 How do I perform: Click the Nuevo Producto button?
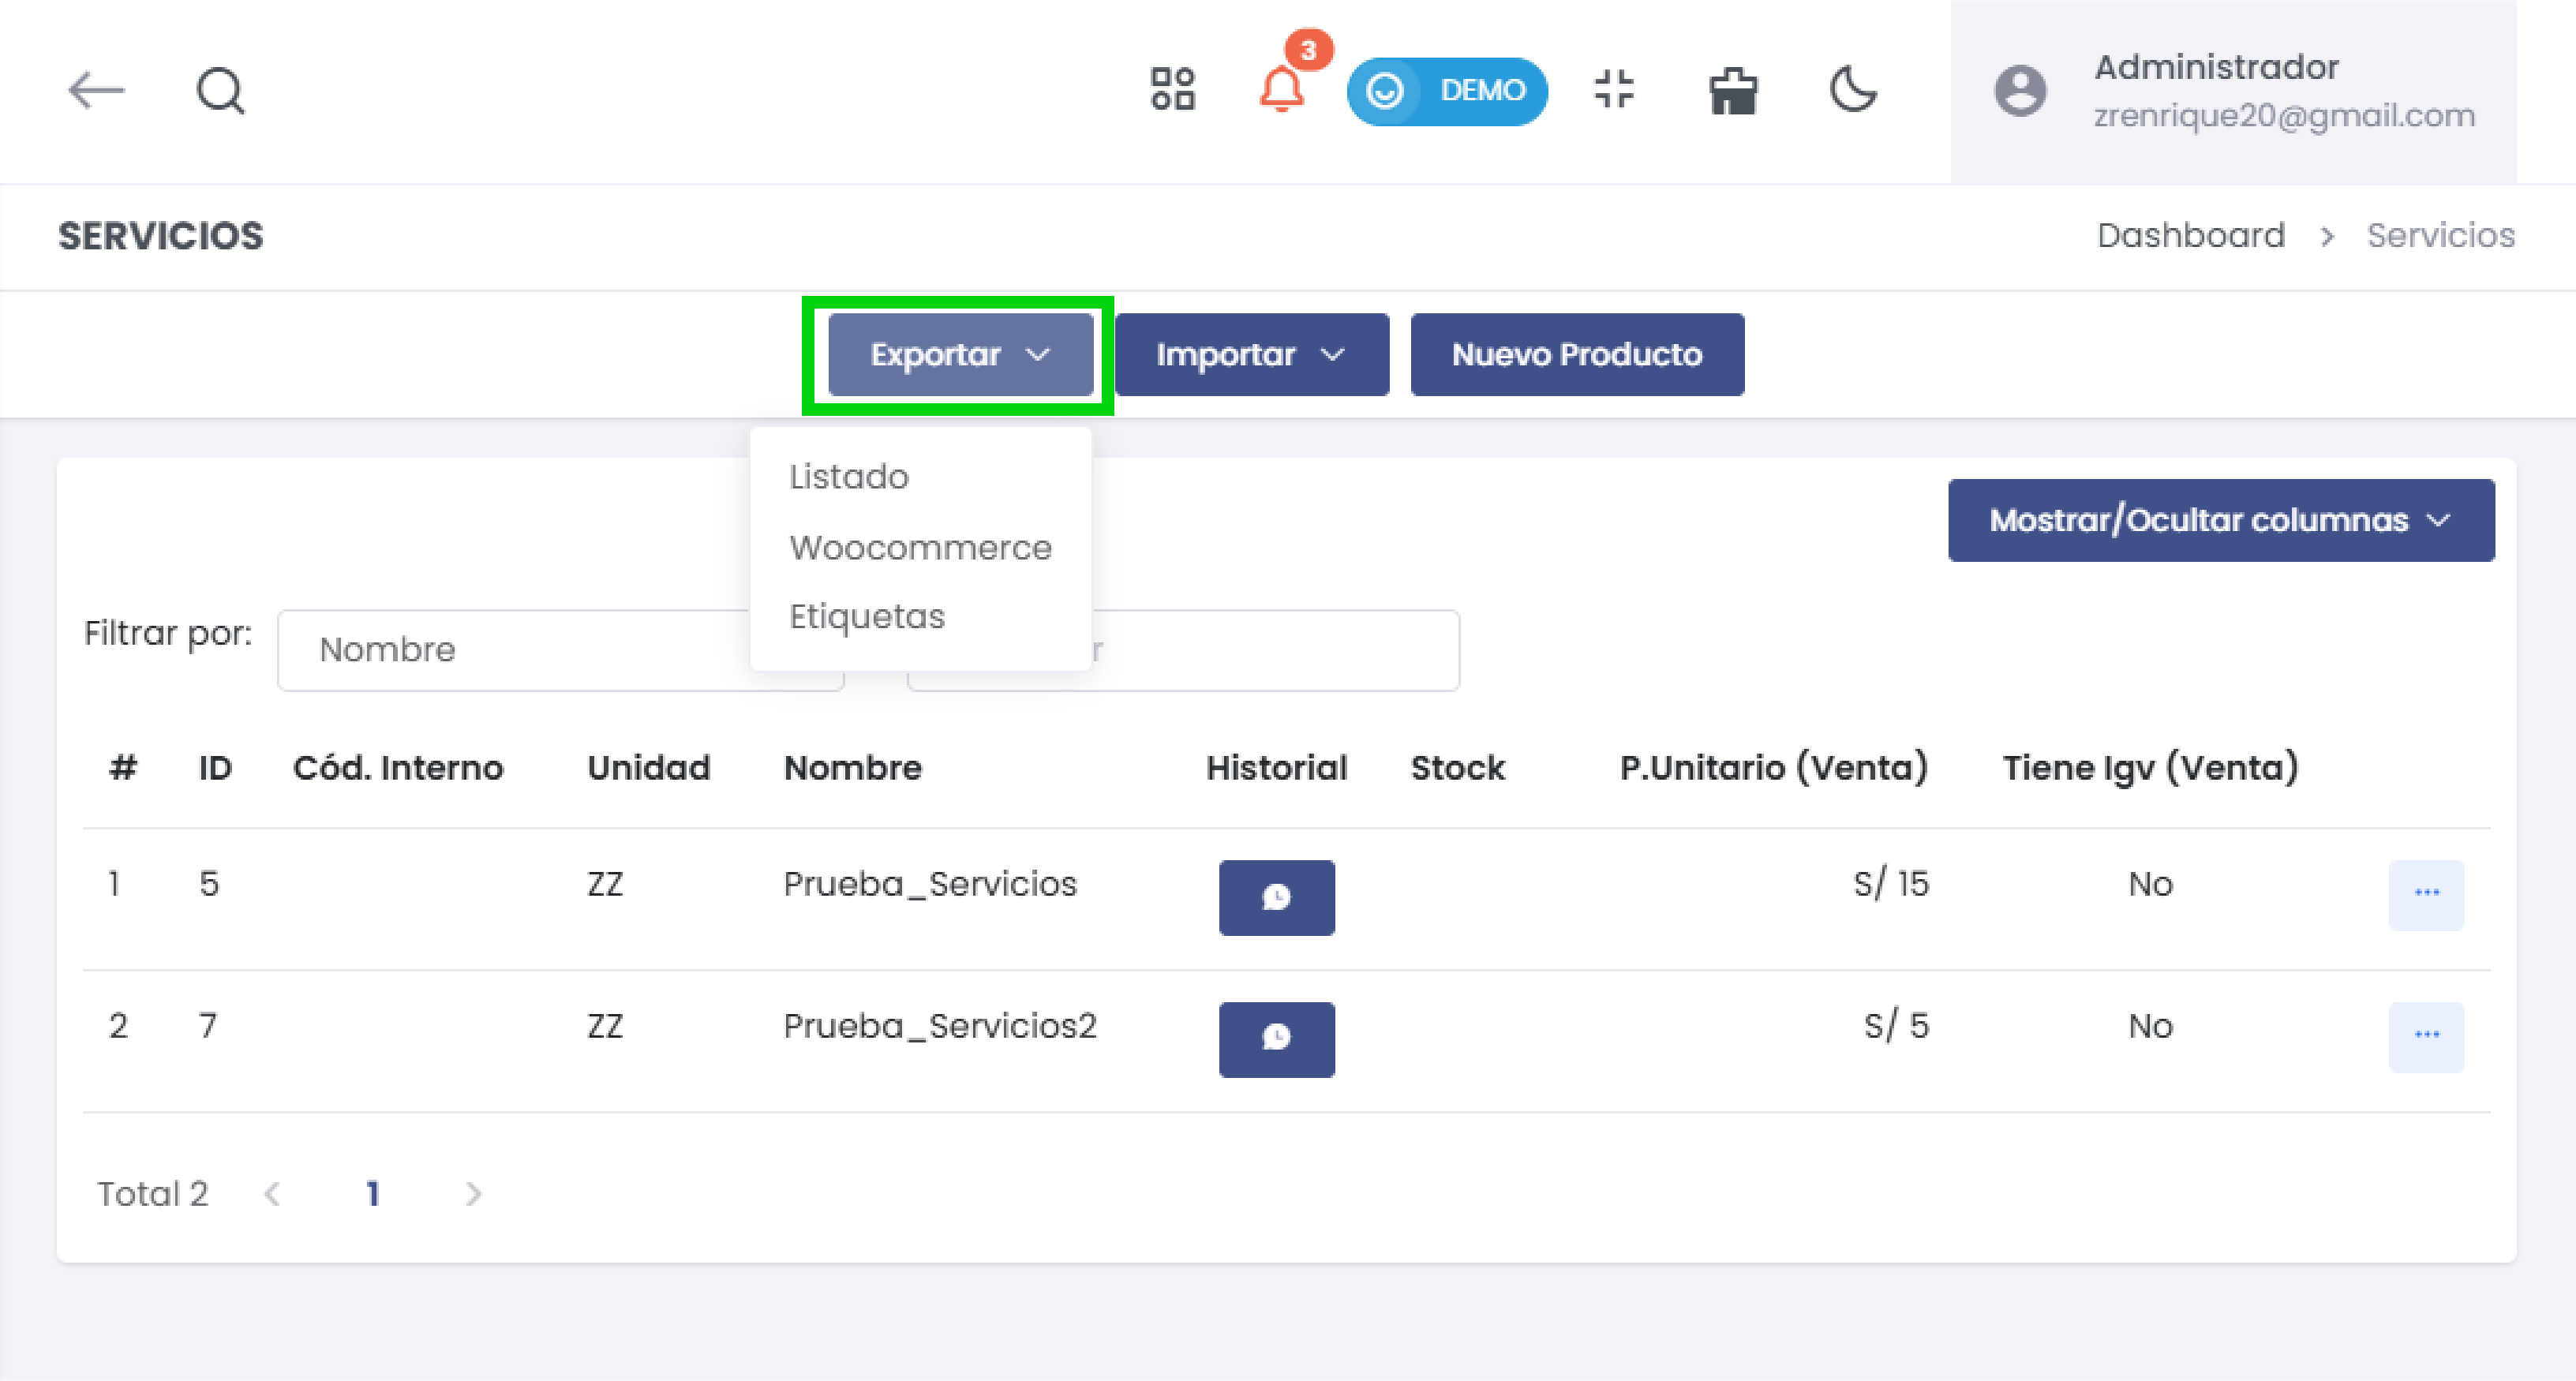(x=1577, y=354)
